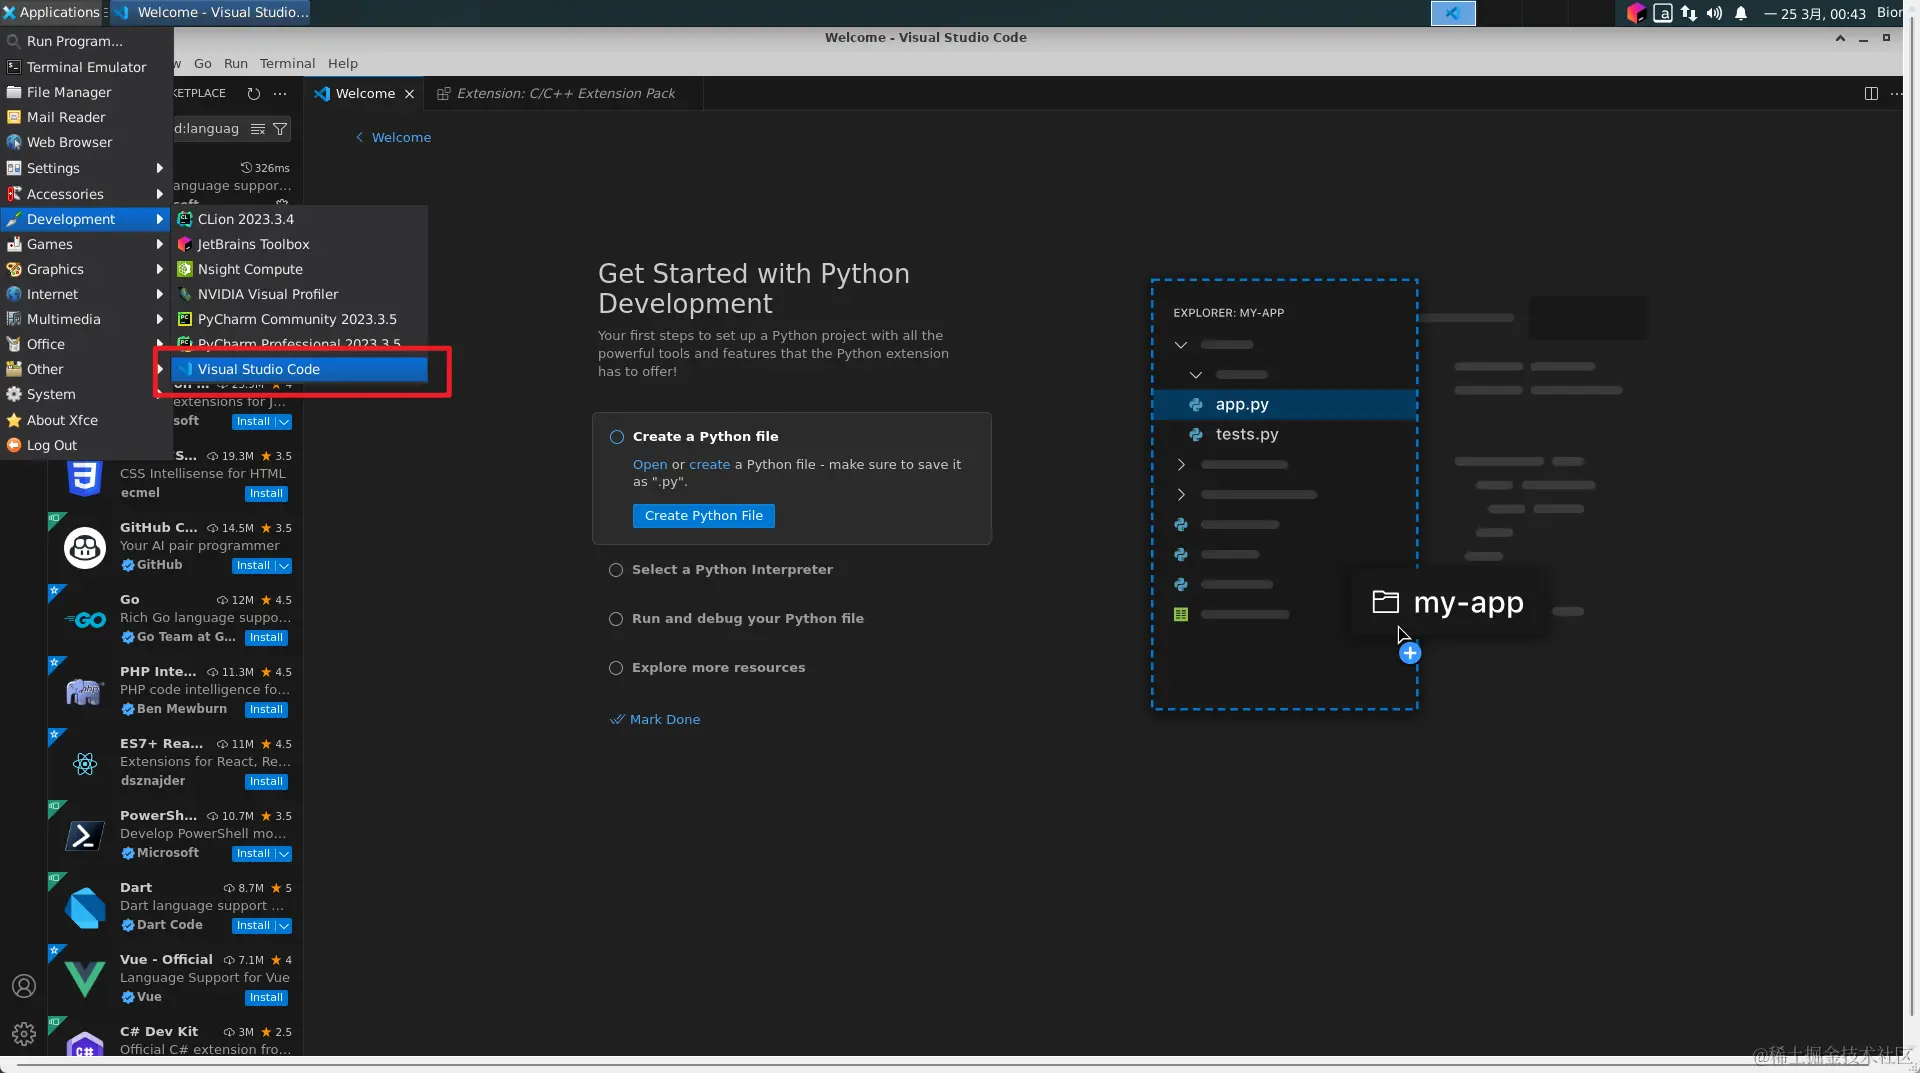Select the Welcome - Visual Studio taskbar window button

coord(210,12)
